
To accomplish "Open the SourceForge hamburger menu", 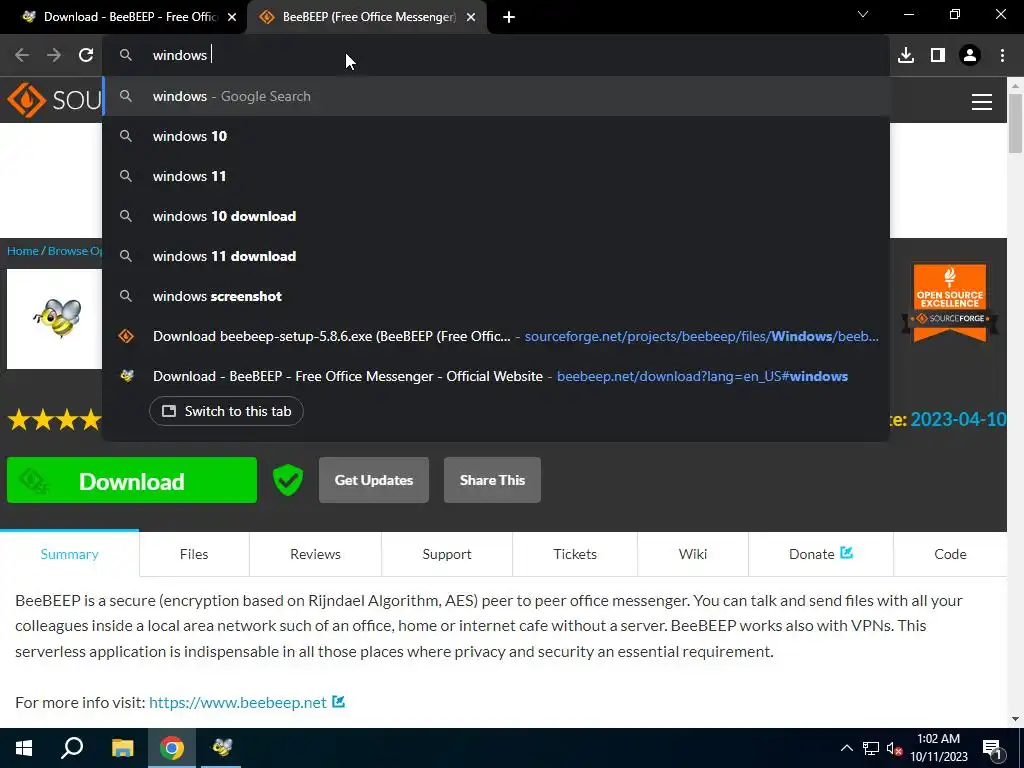I will pos(981,102).
